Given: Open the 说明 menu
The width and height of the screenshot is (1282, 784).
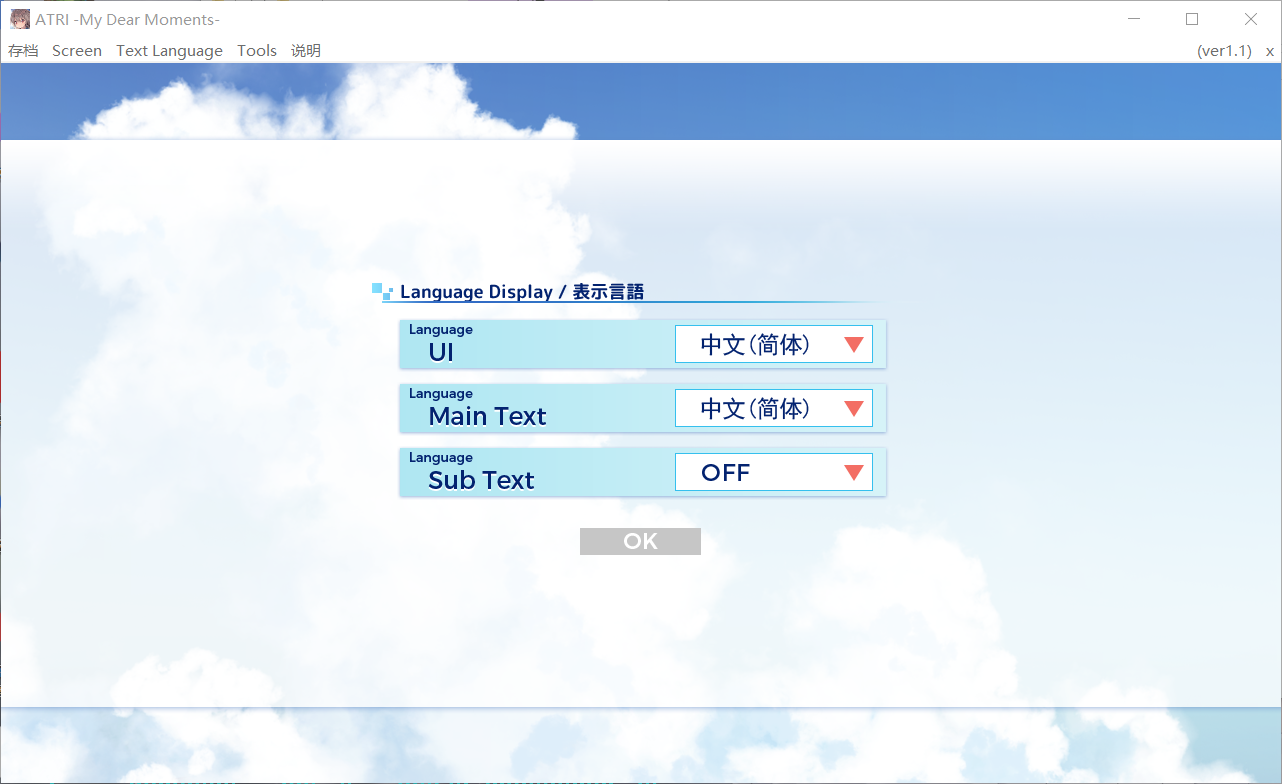Looking at the screenshot, I should tap(306, 51).
